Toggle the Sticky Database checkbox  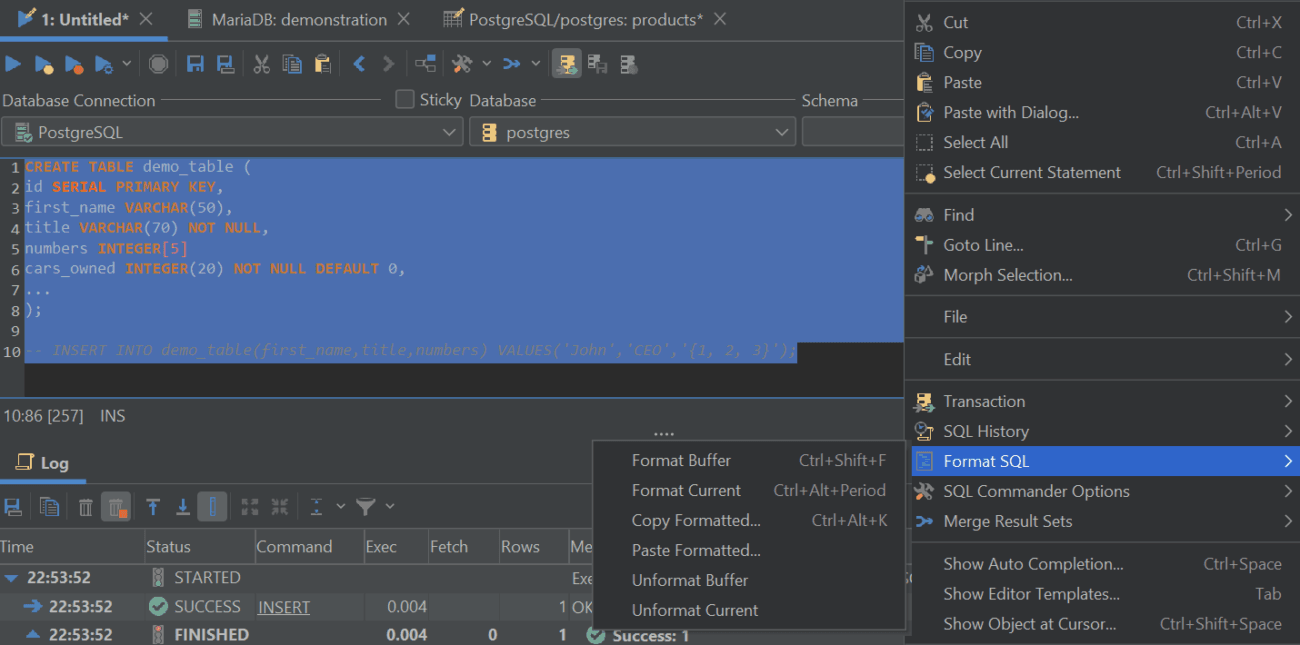click(x=404, y=99)
